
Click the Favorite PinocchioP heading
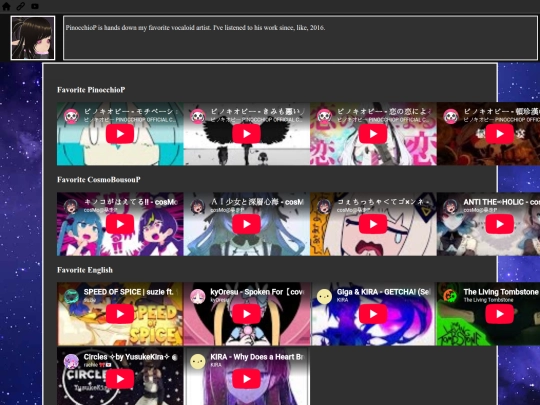pos(91,90)
